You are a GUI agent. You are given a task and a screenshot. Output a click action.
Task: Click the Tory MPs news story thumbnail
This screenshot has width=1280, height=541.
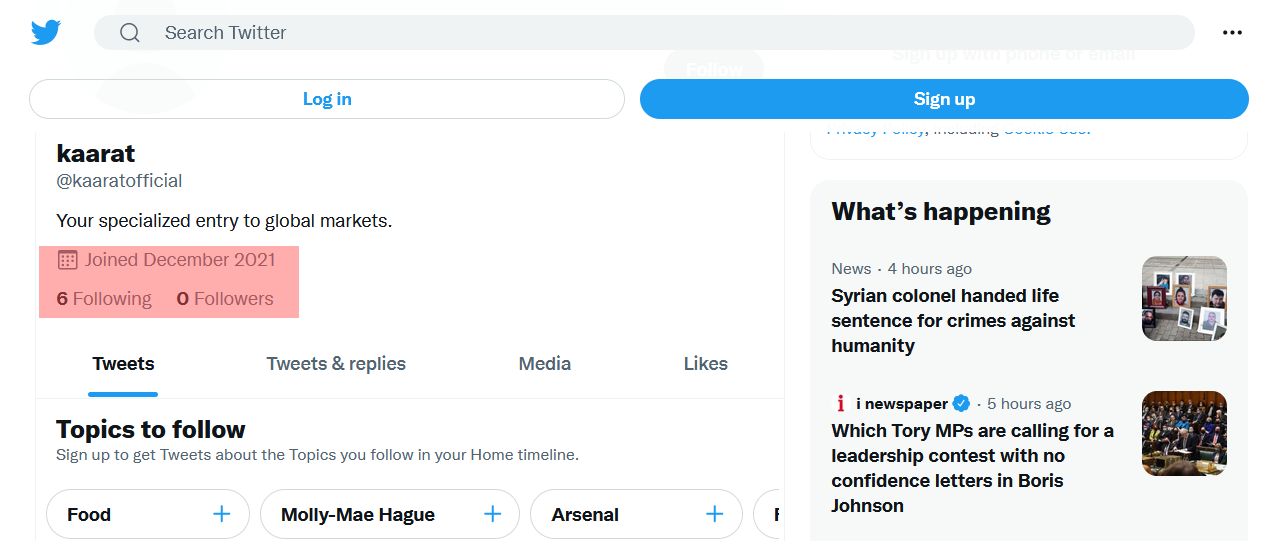(x=1184, y=433)
